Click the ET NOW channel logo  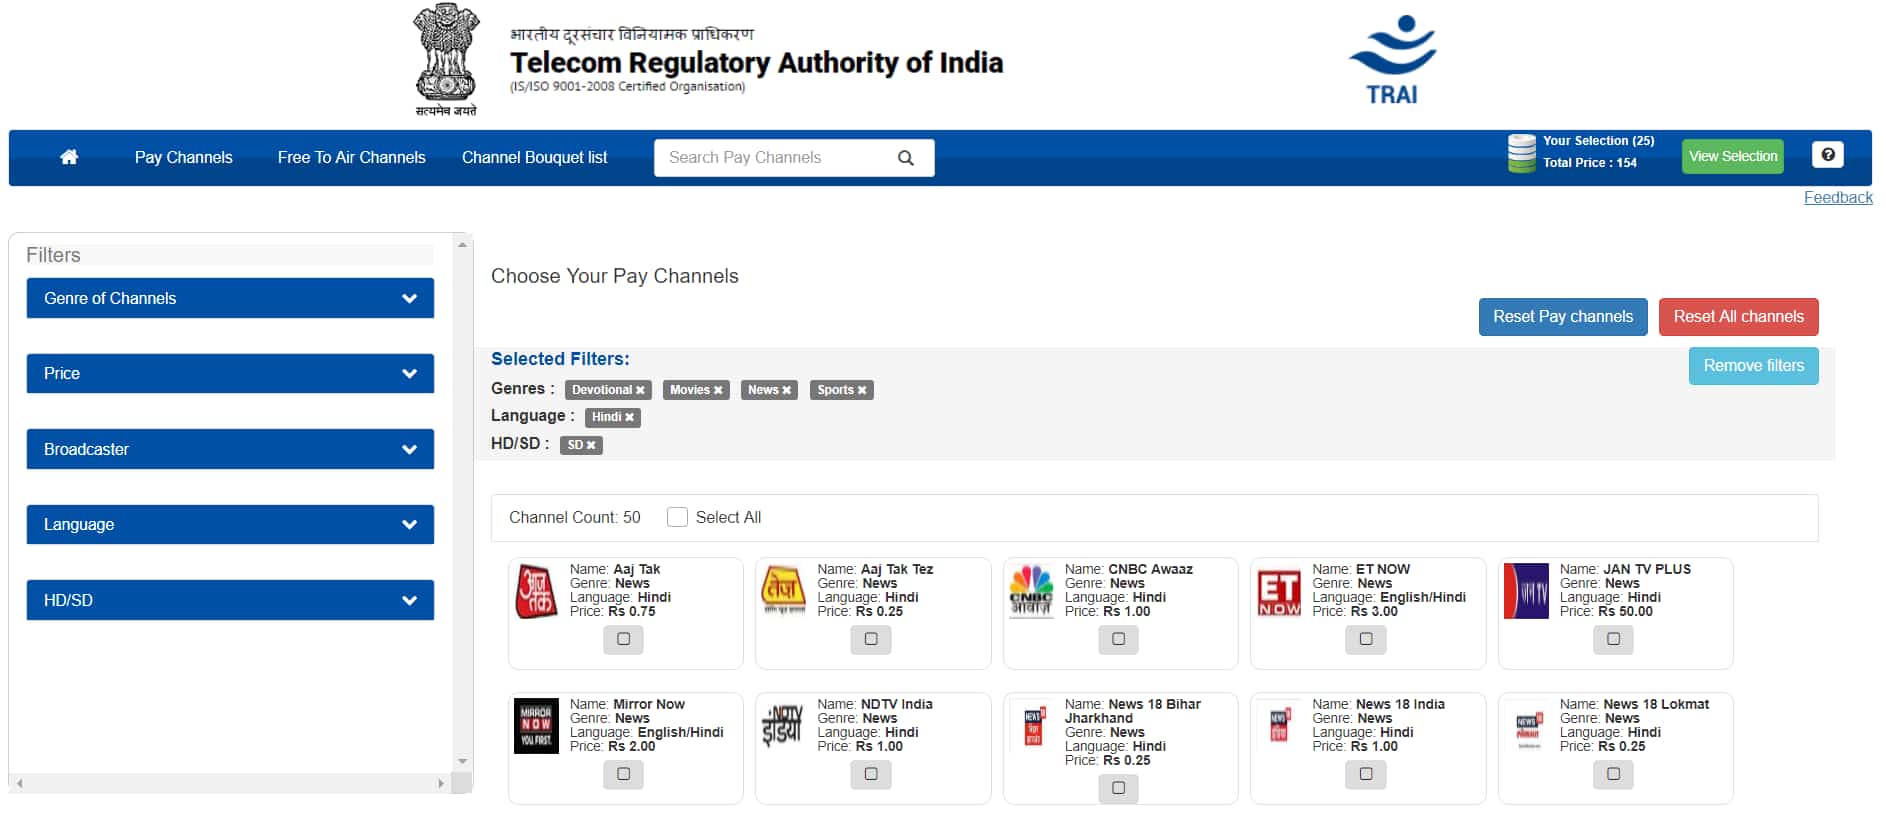point(1279,593)
